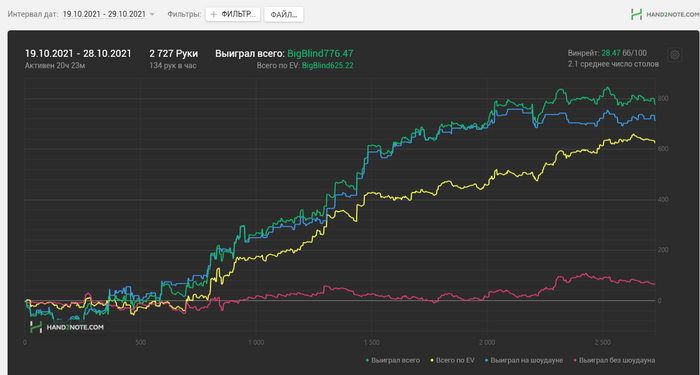Viewport: 700px width, 375px height.
Task: Click the Hand2Note logo at top right
Action: pos(664,14)
